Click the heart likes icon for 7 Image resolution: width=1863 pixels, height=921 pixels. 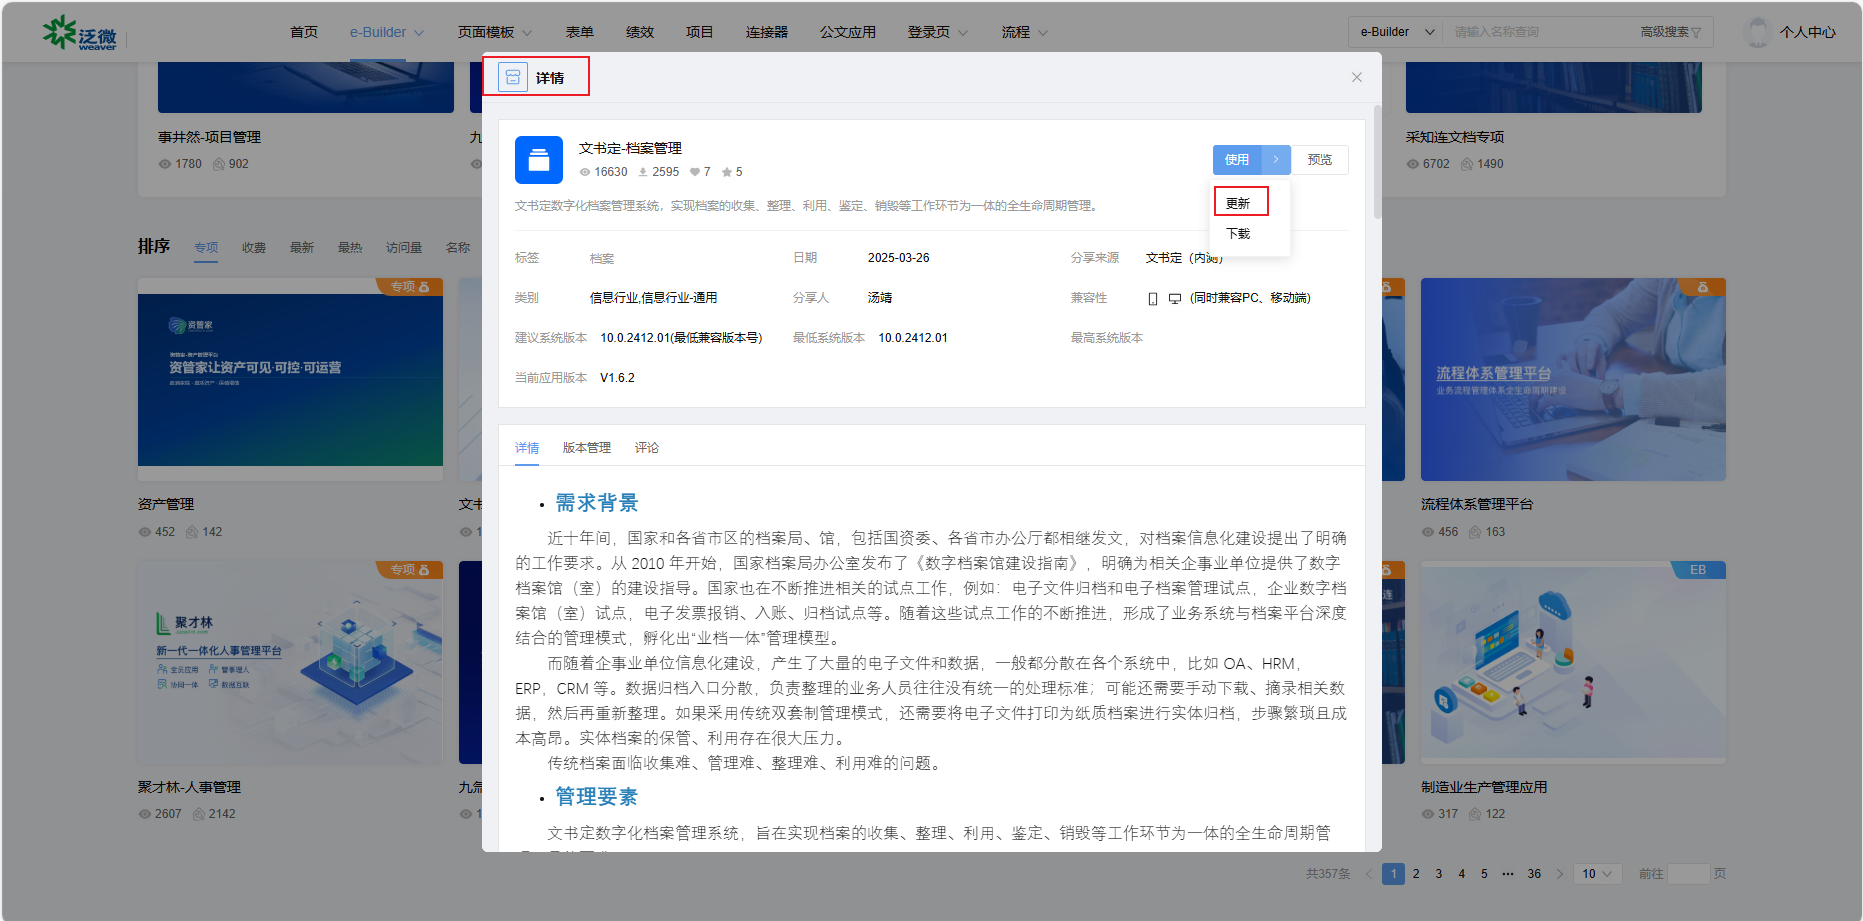click(x=695, y=172)
